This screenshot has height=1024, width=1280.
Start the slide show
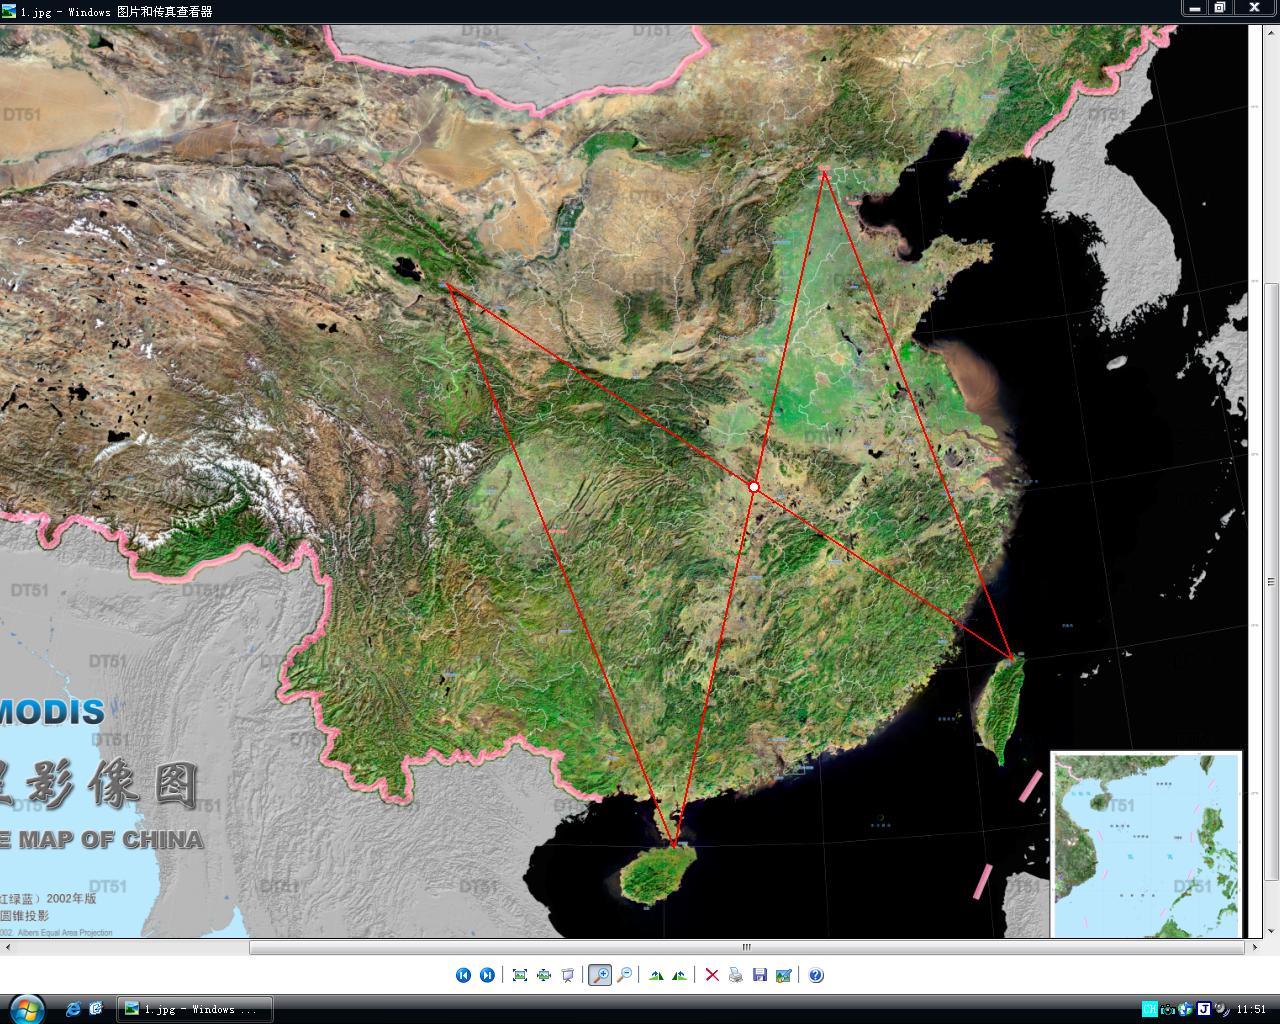click(568, 975)
